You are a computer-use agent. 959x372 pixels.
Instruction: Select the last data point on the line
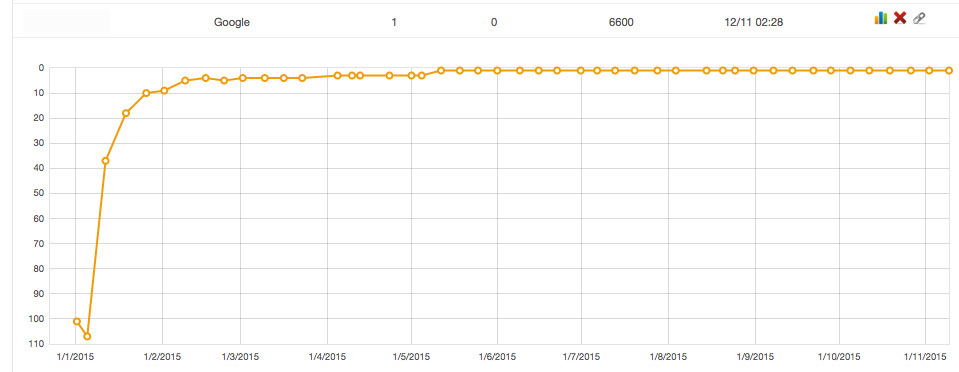pos(949,70)
